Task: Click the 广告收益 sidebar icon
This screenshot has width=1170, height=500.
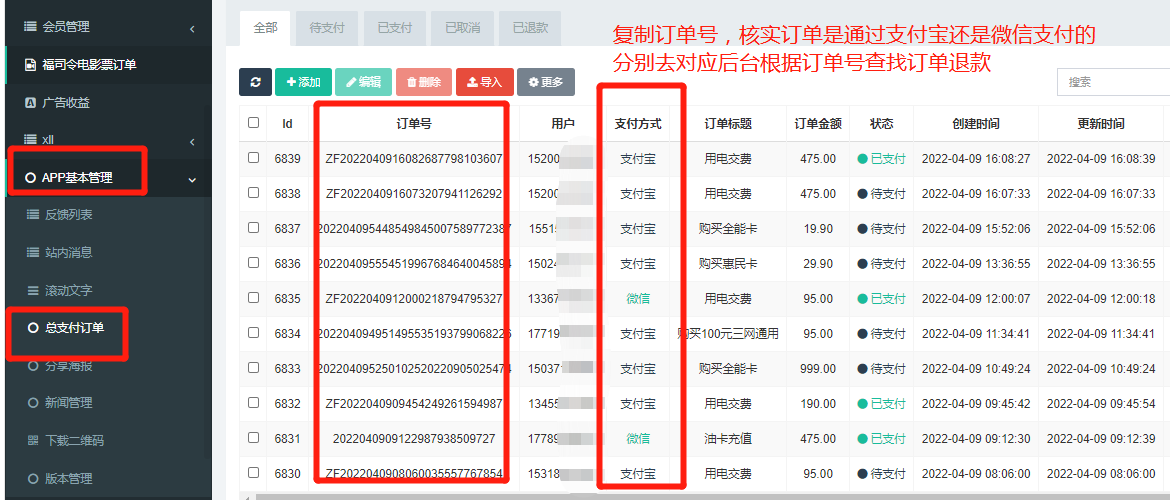Action: point(30,102)
